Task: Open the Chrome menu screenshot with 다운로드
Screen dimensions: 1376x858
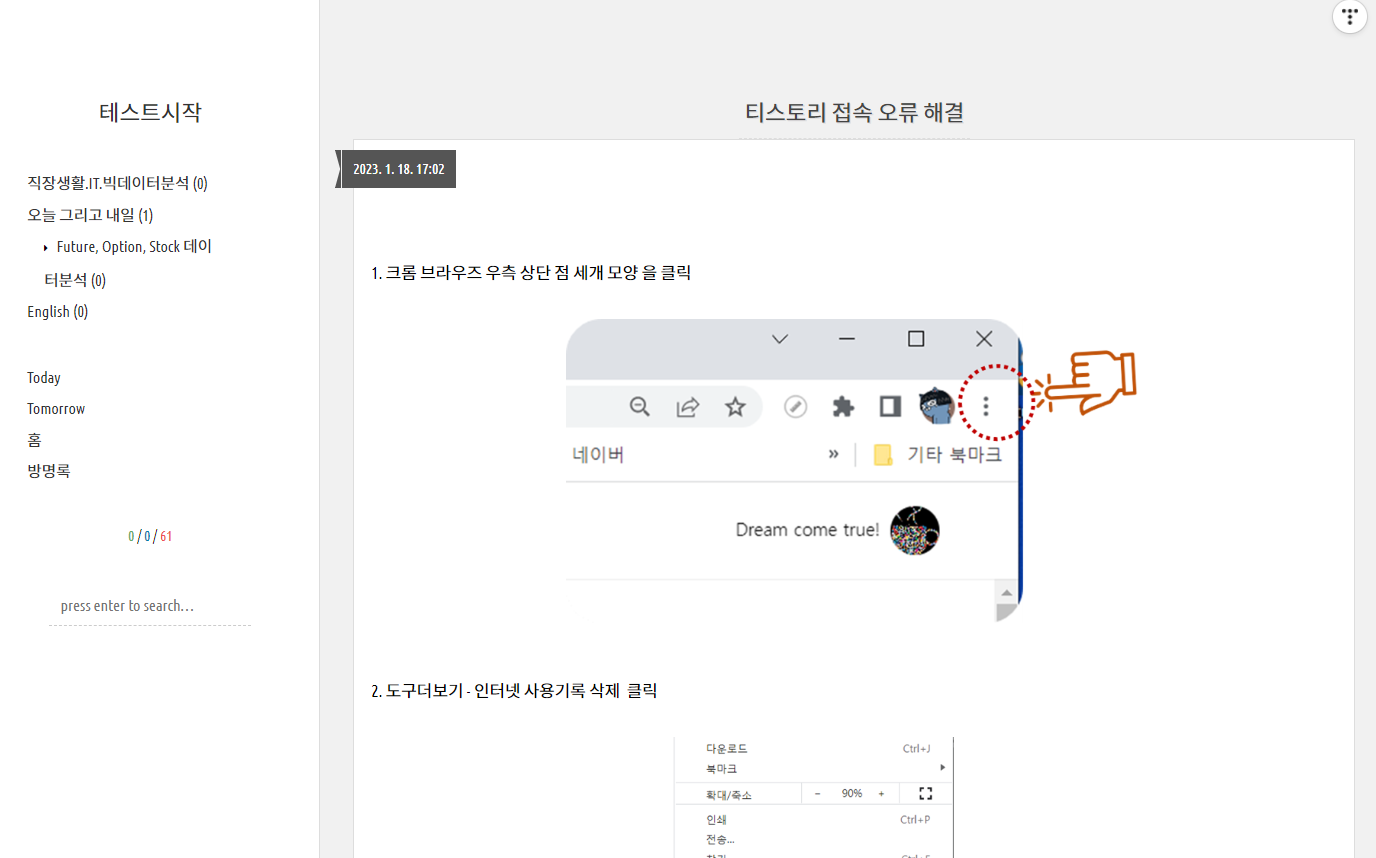Action: point(814,798)
